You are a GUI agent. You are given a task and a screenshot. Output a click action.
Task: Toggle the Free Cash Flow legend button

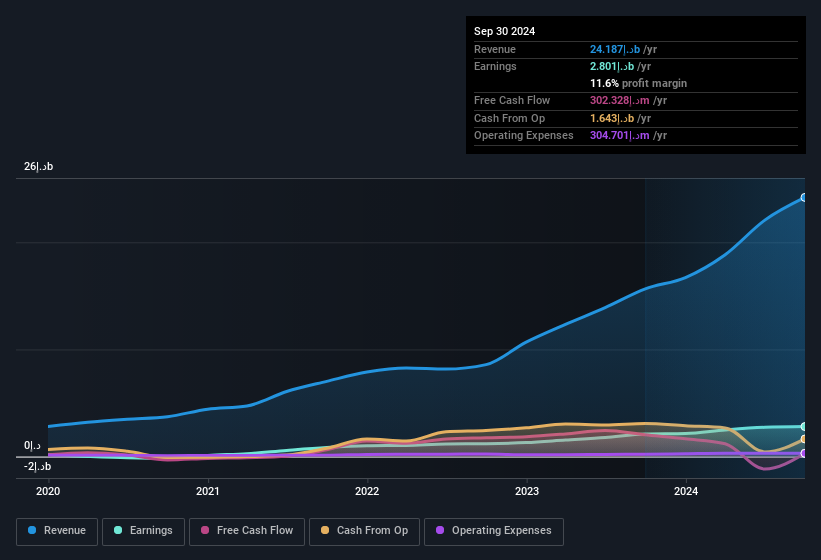tap(247, 531)
